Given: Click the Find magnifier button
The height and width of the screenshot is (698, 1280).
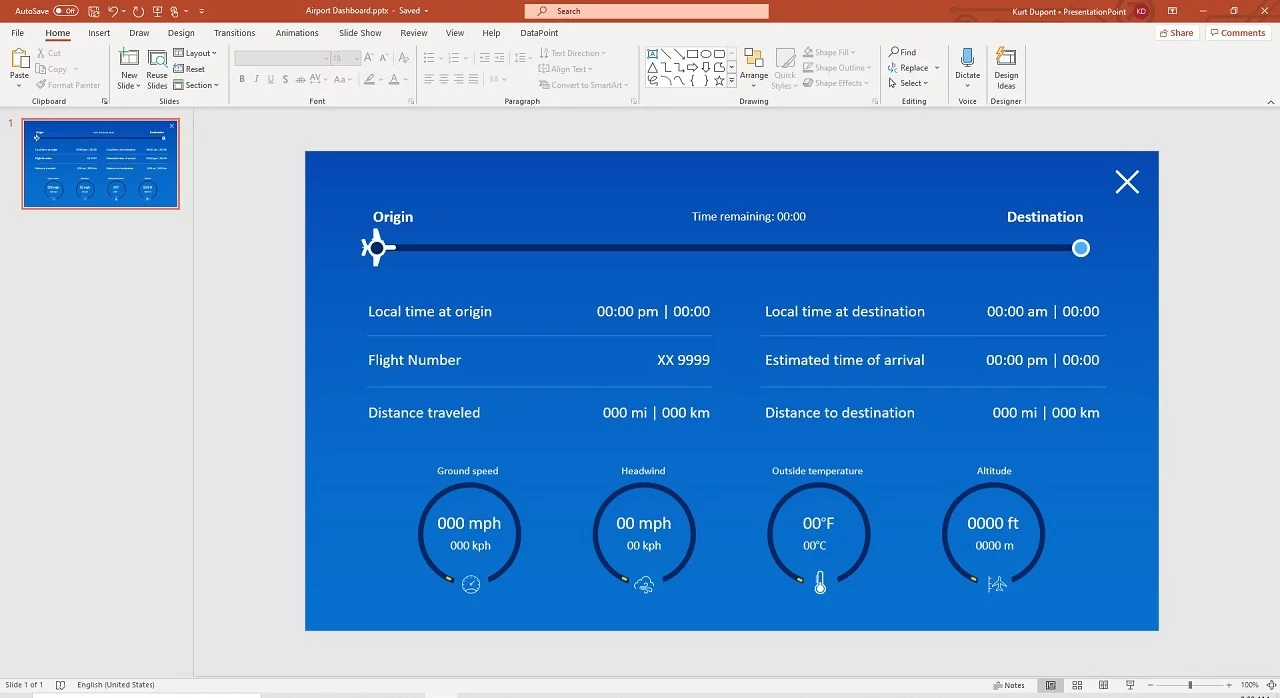Looking at the screenshot, I should click(902, 52).
